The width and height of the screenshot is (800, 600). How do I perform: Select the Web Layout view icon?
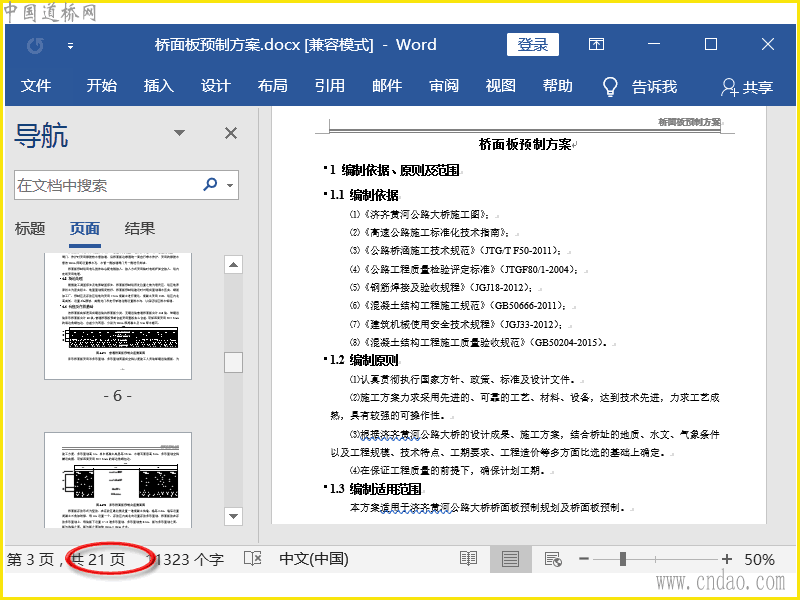[x=553, y=559]
